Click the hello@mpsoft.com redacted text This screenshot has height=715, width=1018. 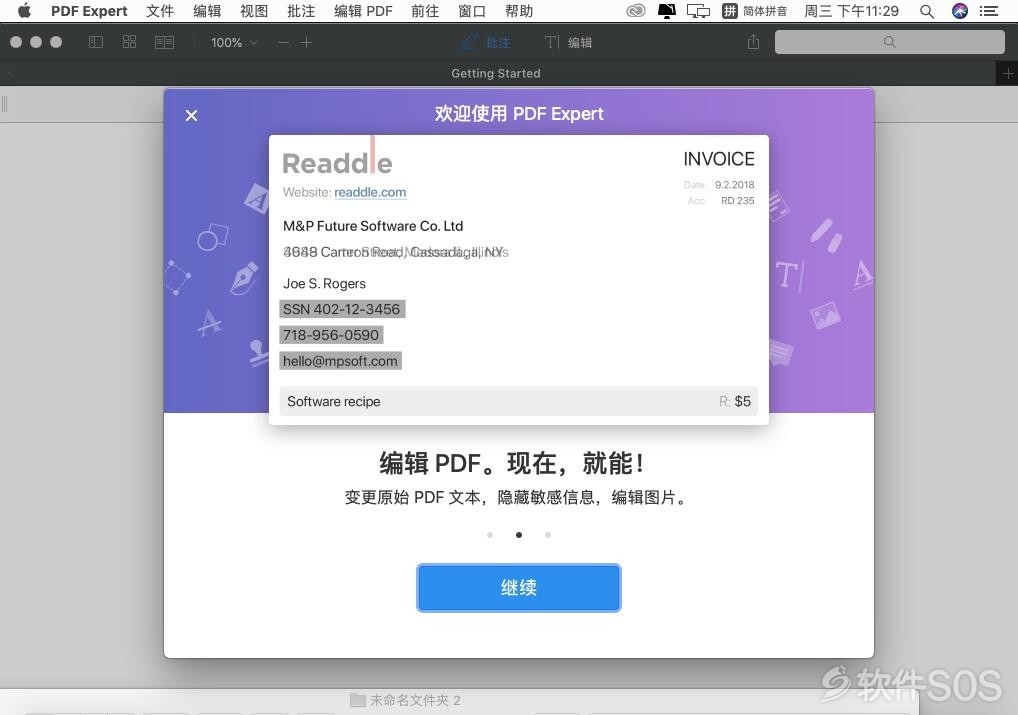[340, 361]
